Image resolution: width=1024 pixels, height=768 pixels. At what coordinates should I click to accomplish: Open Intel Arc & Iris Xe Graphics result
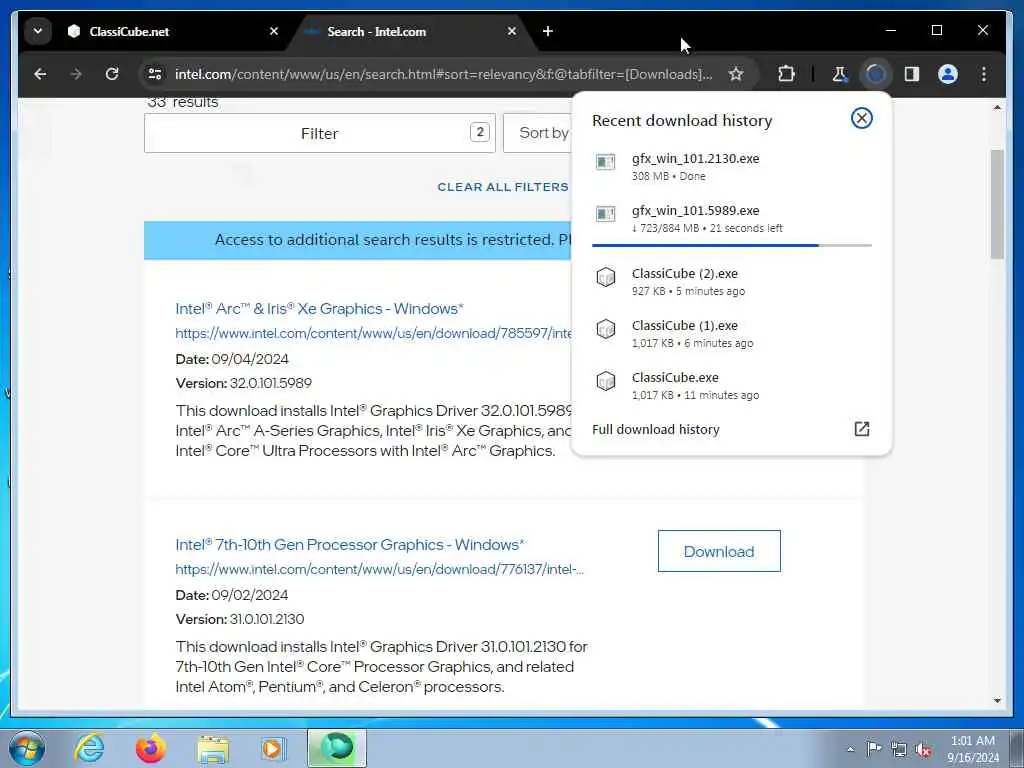[319, 309]
